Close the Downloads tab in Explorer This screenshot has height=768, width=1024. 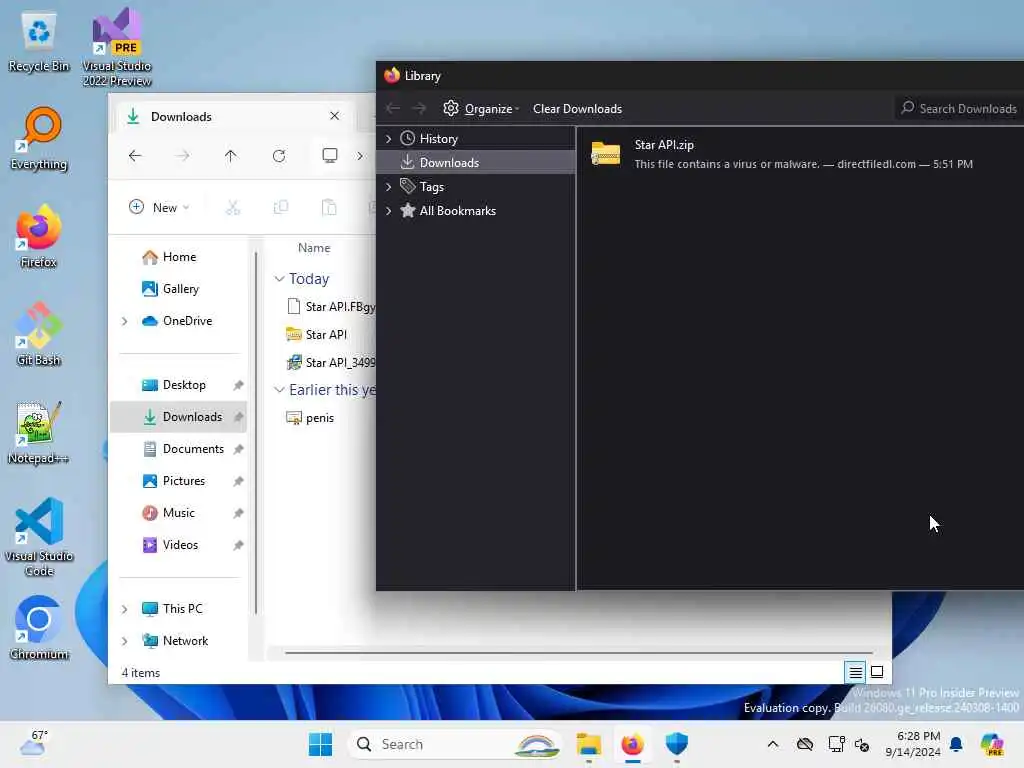coord(334,116)
